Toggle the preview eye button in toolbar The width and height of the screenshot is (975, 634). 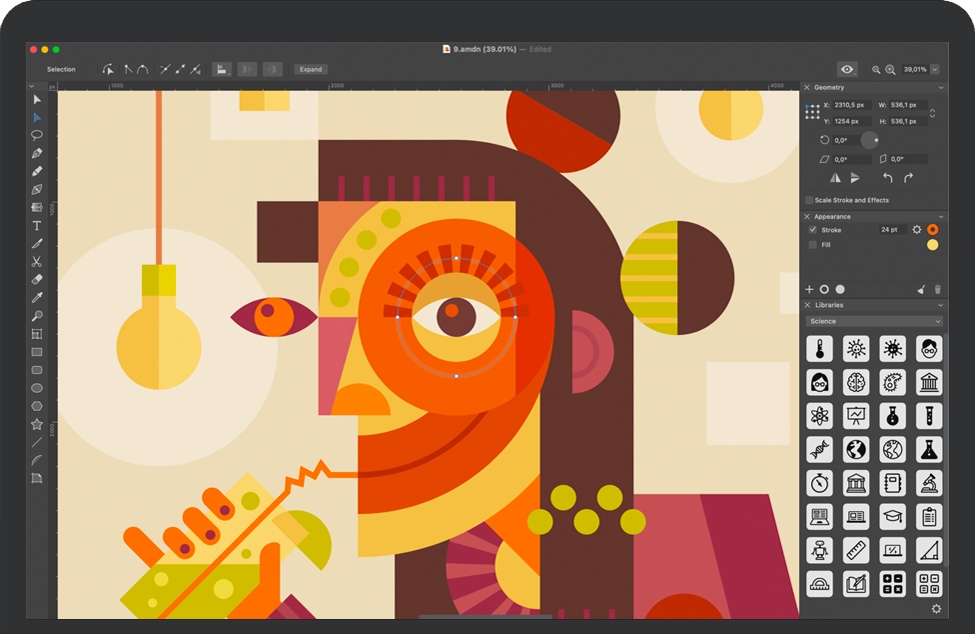pyautogui.click(x=847, y=70)
